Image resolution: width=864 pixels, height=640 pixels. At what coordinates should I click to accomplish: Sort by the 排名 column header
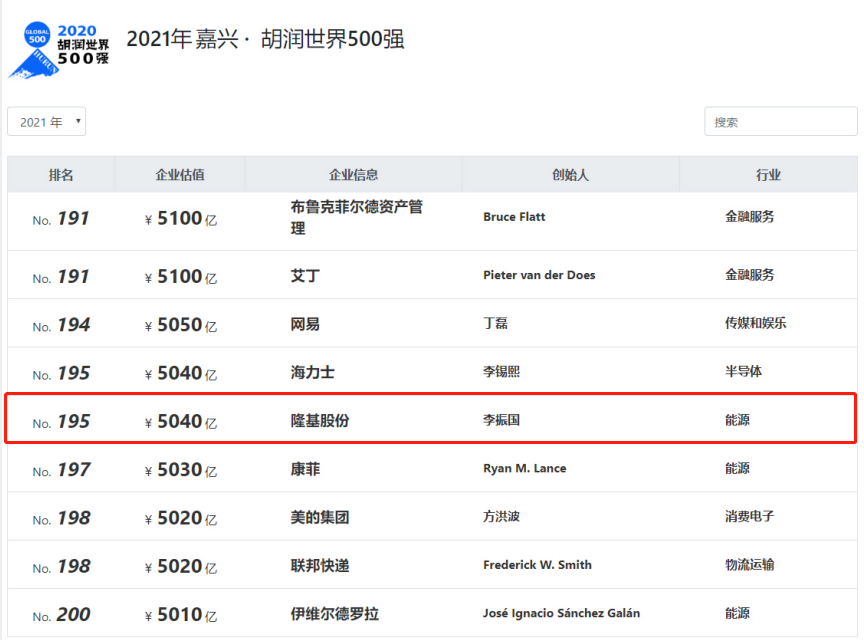[x=61, y=175]
